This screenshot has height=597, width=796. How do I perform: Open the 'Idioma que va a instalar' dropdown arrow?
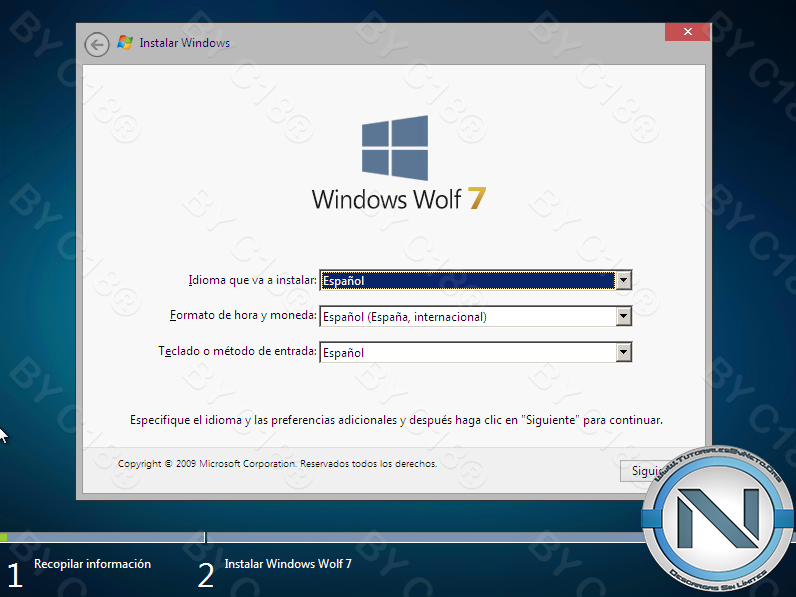click(623, 280)
